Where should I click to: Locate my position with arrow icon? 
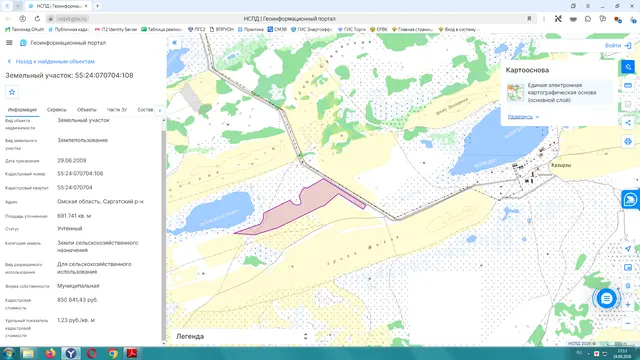[628, 249]
